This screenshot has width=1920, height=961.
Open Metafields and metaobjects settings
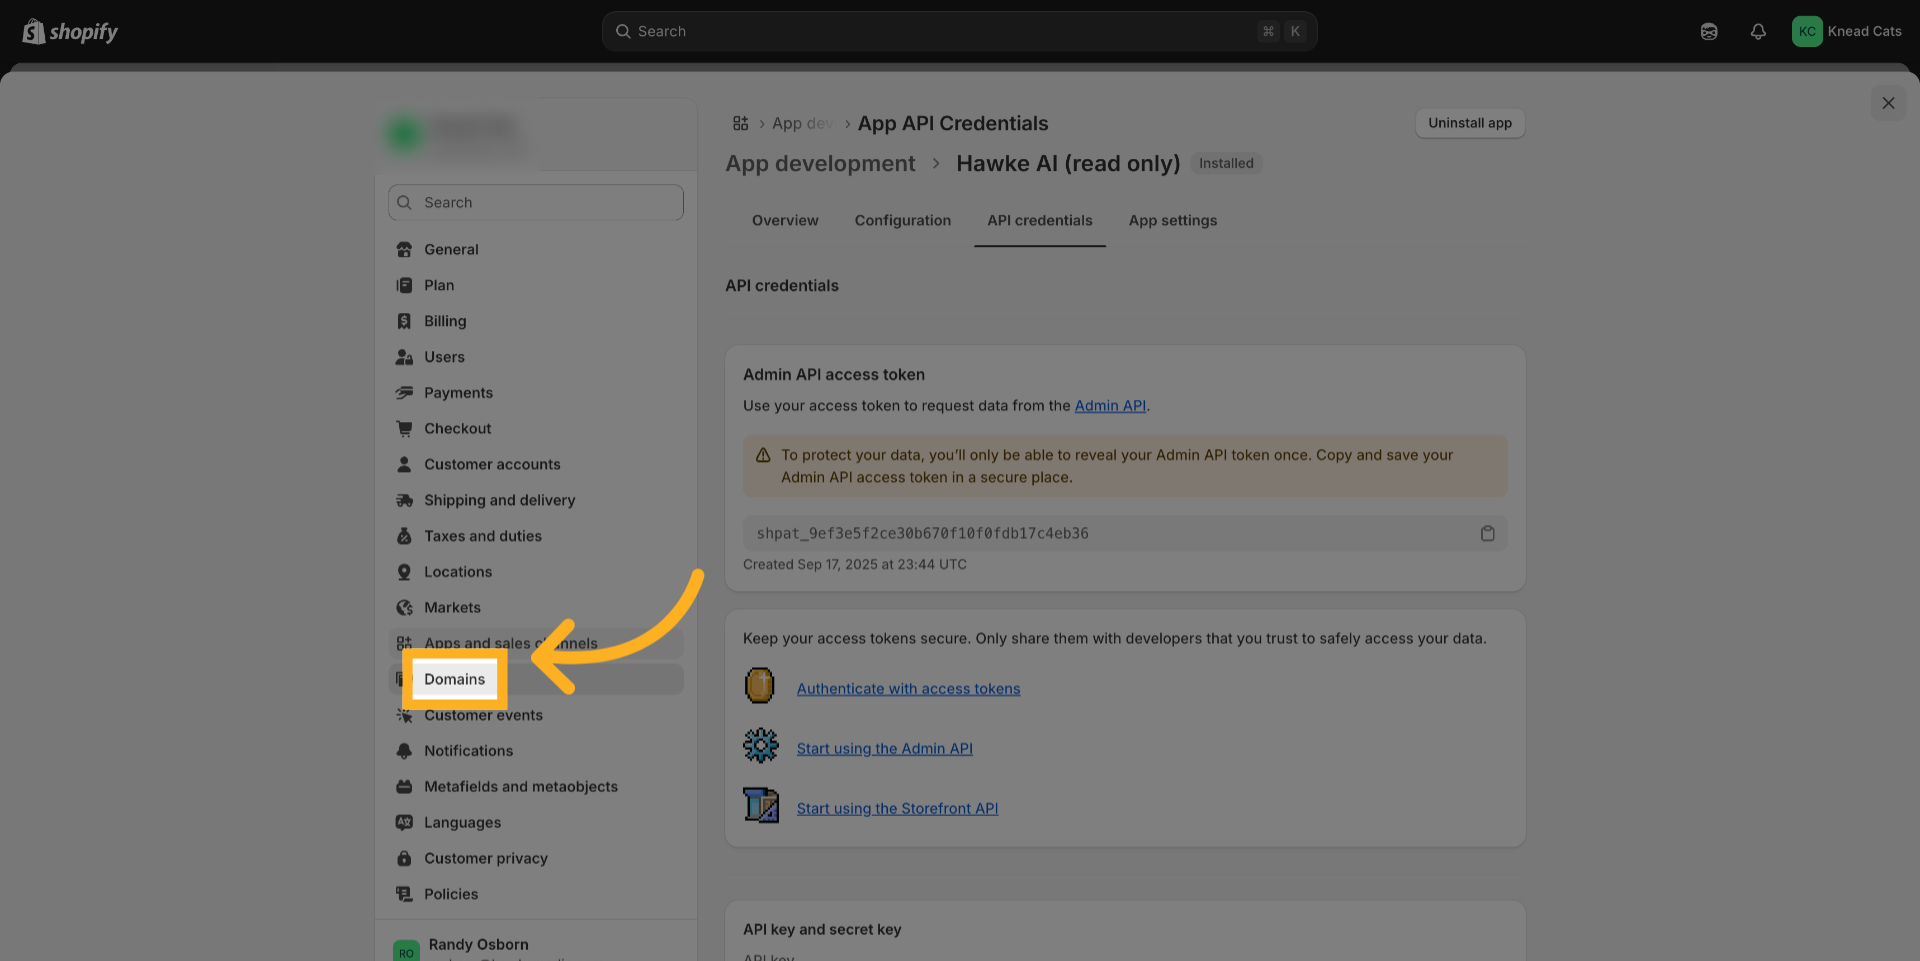520,787
